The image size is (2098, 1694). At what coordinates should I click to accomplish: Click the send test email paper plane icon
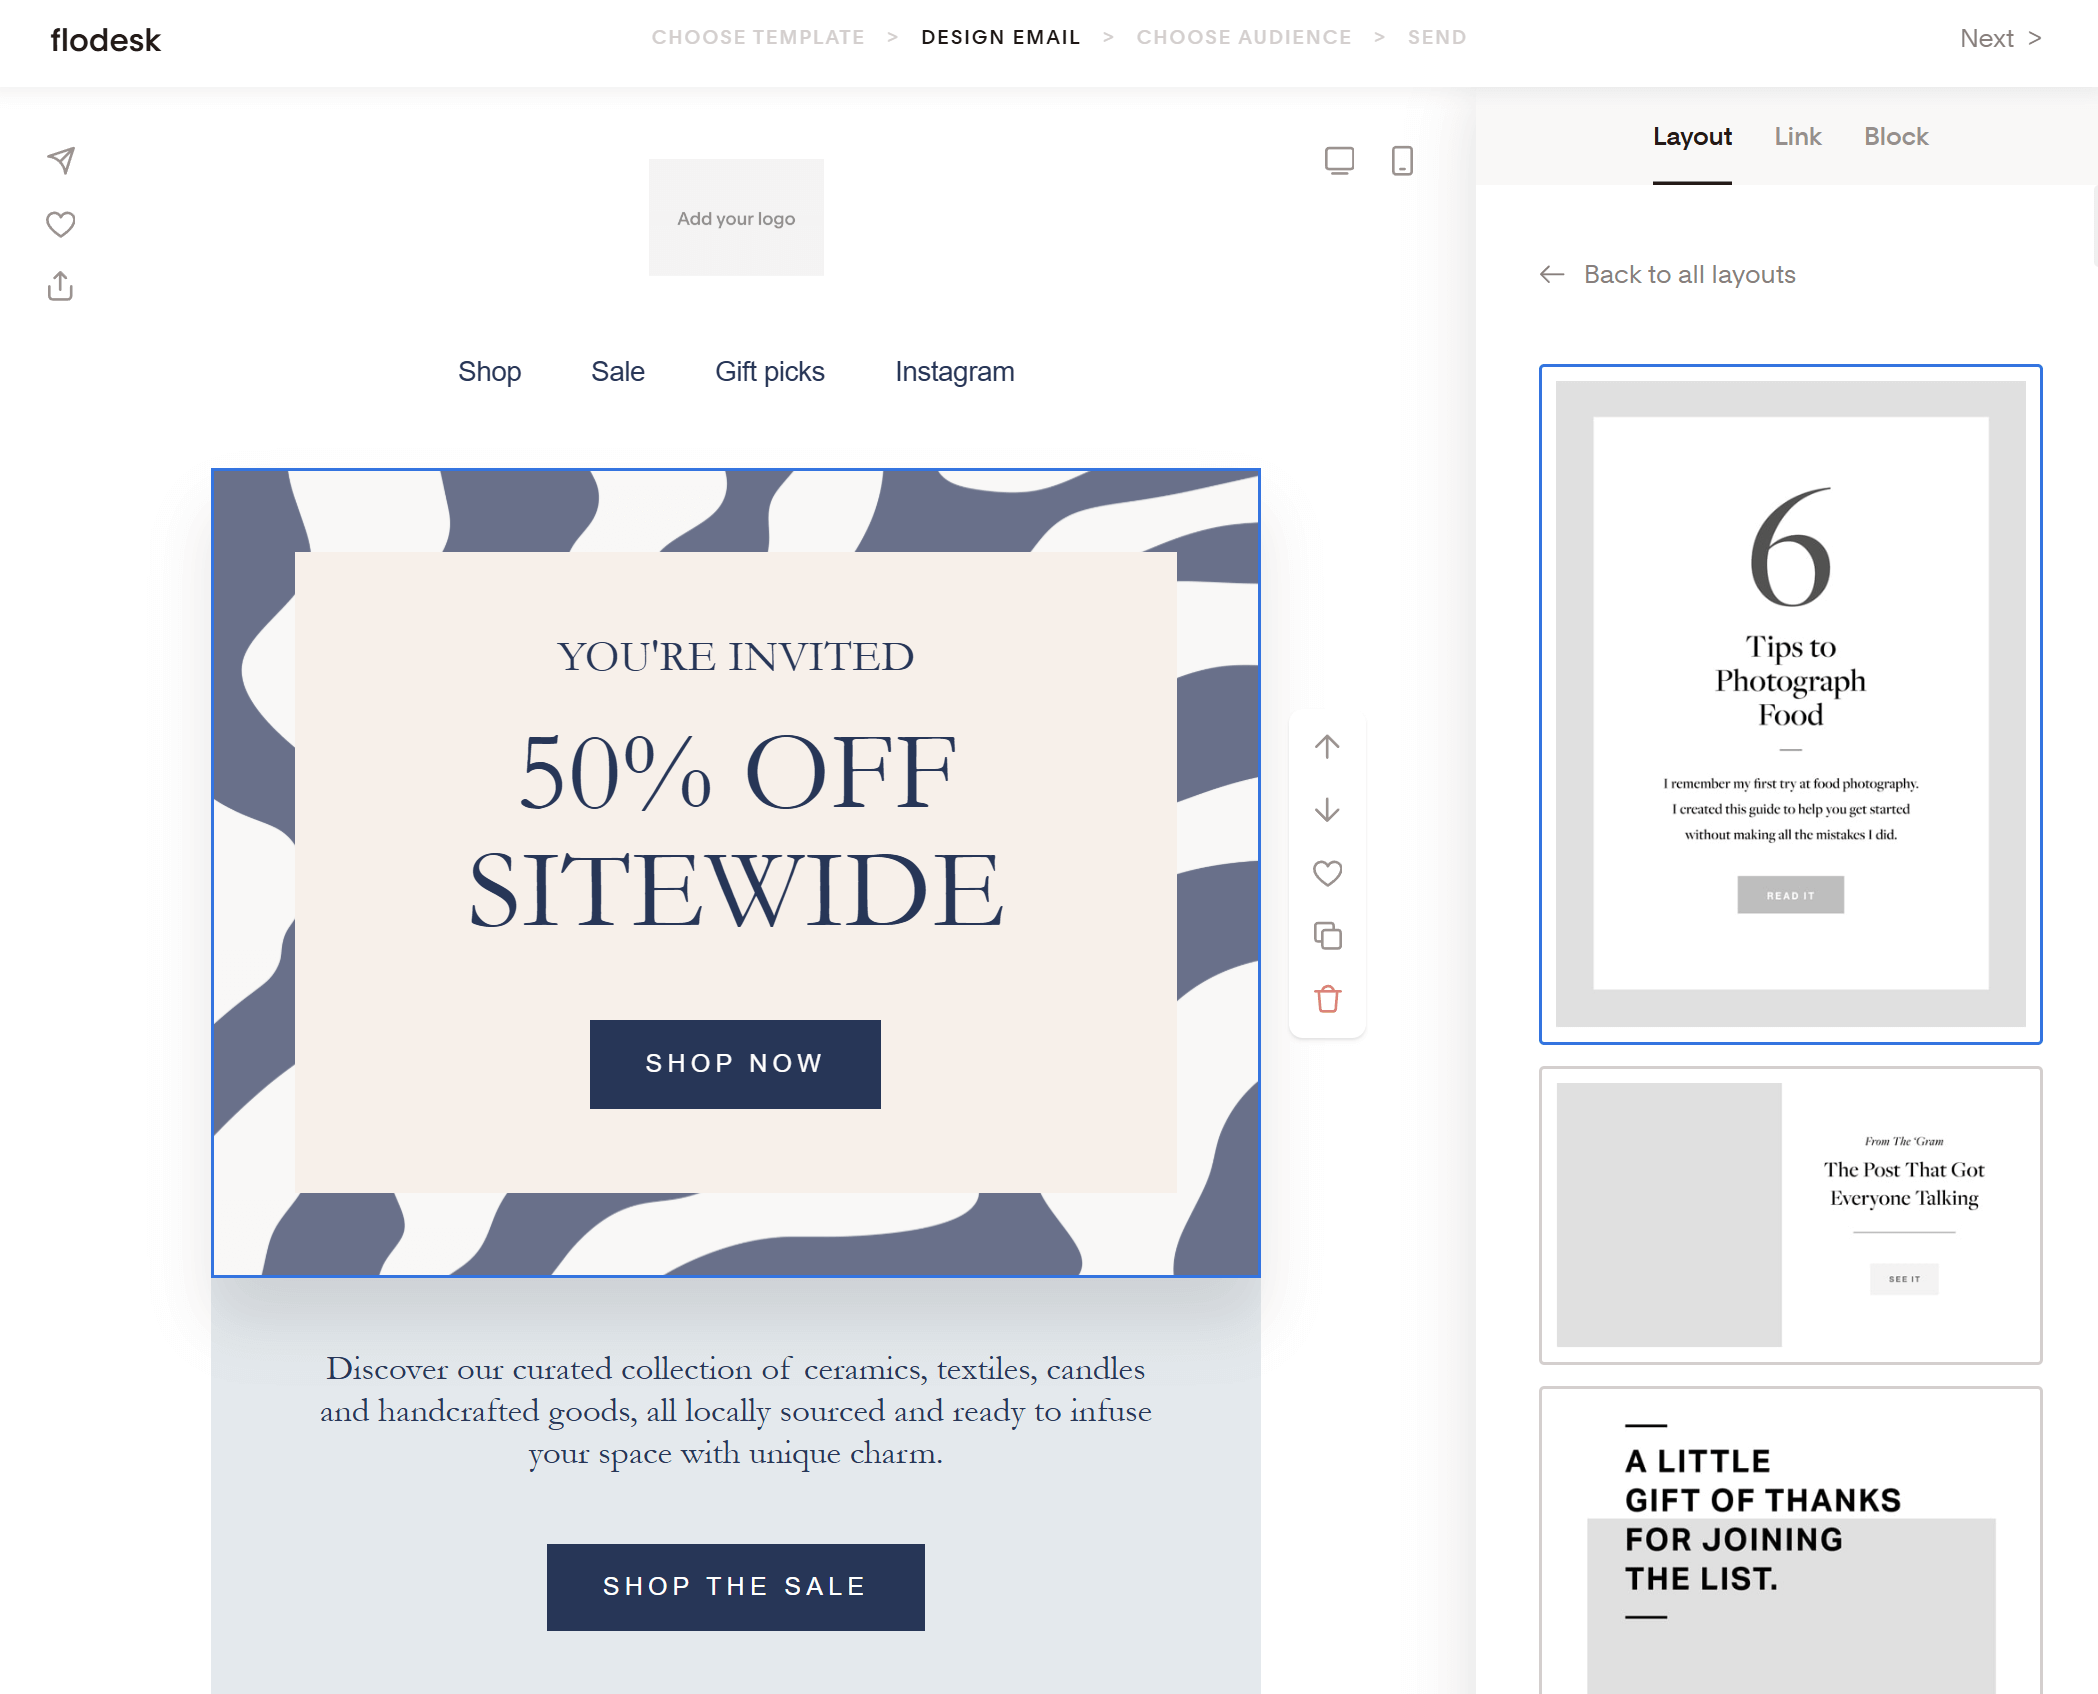tap(60, 160)
